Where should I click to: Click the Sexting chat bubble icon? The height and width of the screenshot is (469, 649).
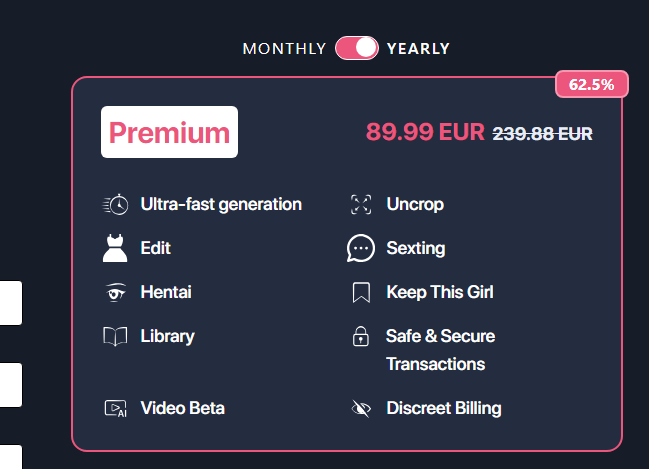coord(361,248)
